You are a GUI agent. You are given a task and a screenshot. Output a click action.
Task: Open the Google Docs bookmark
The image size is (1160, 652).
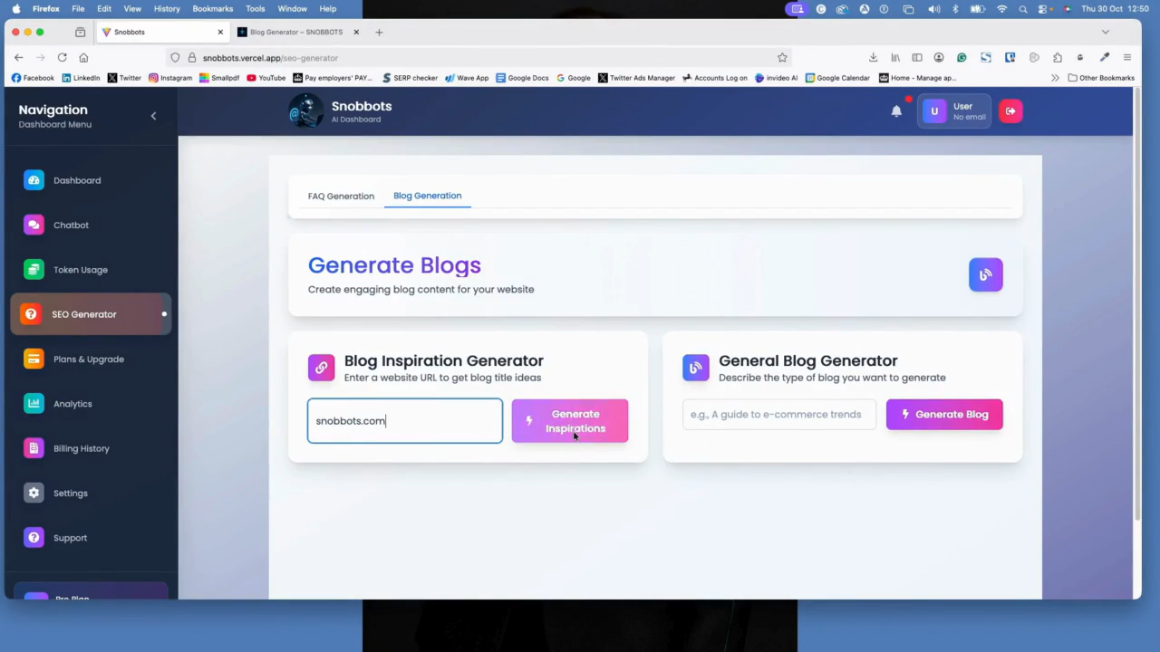(522, 78)
